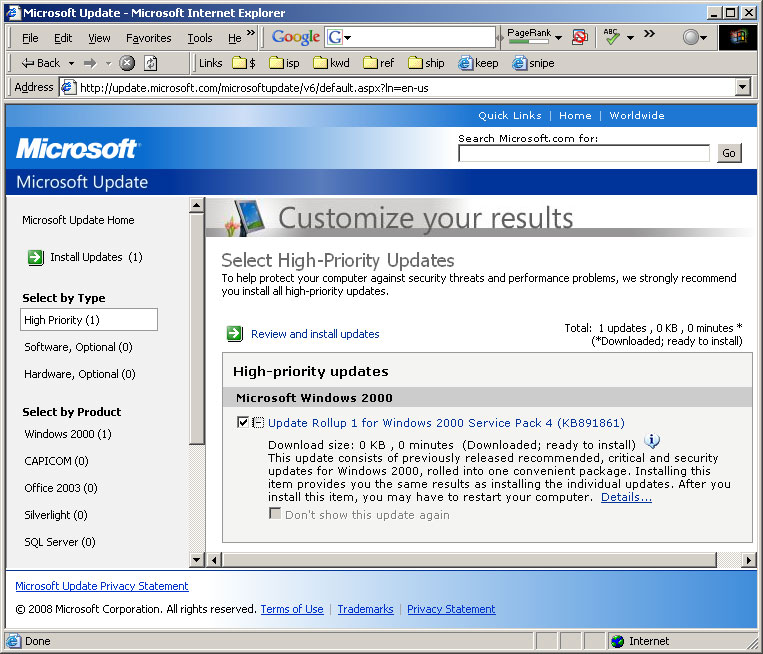Click the sidebar vertical scrollbar thumb

197,328
